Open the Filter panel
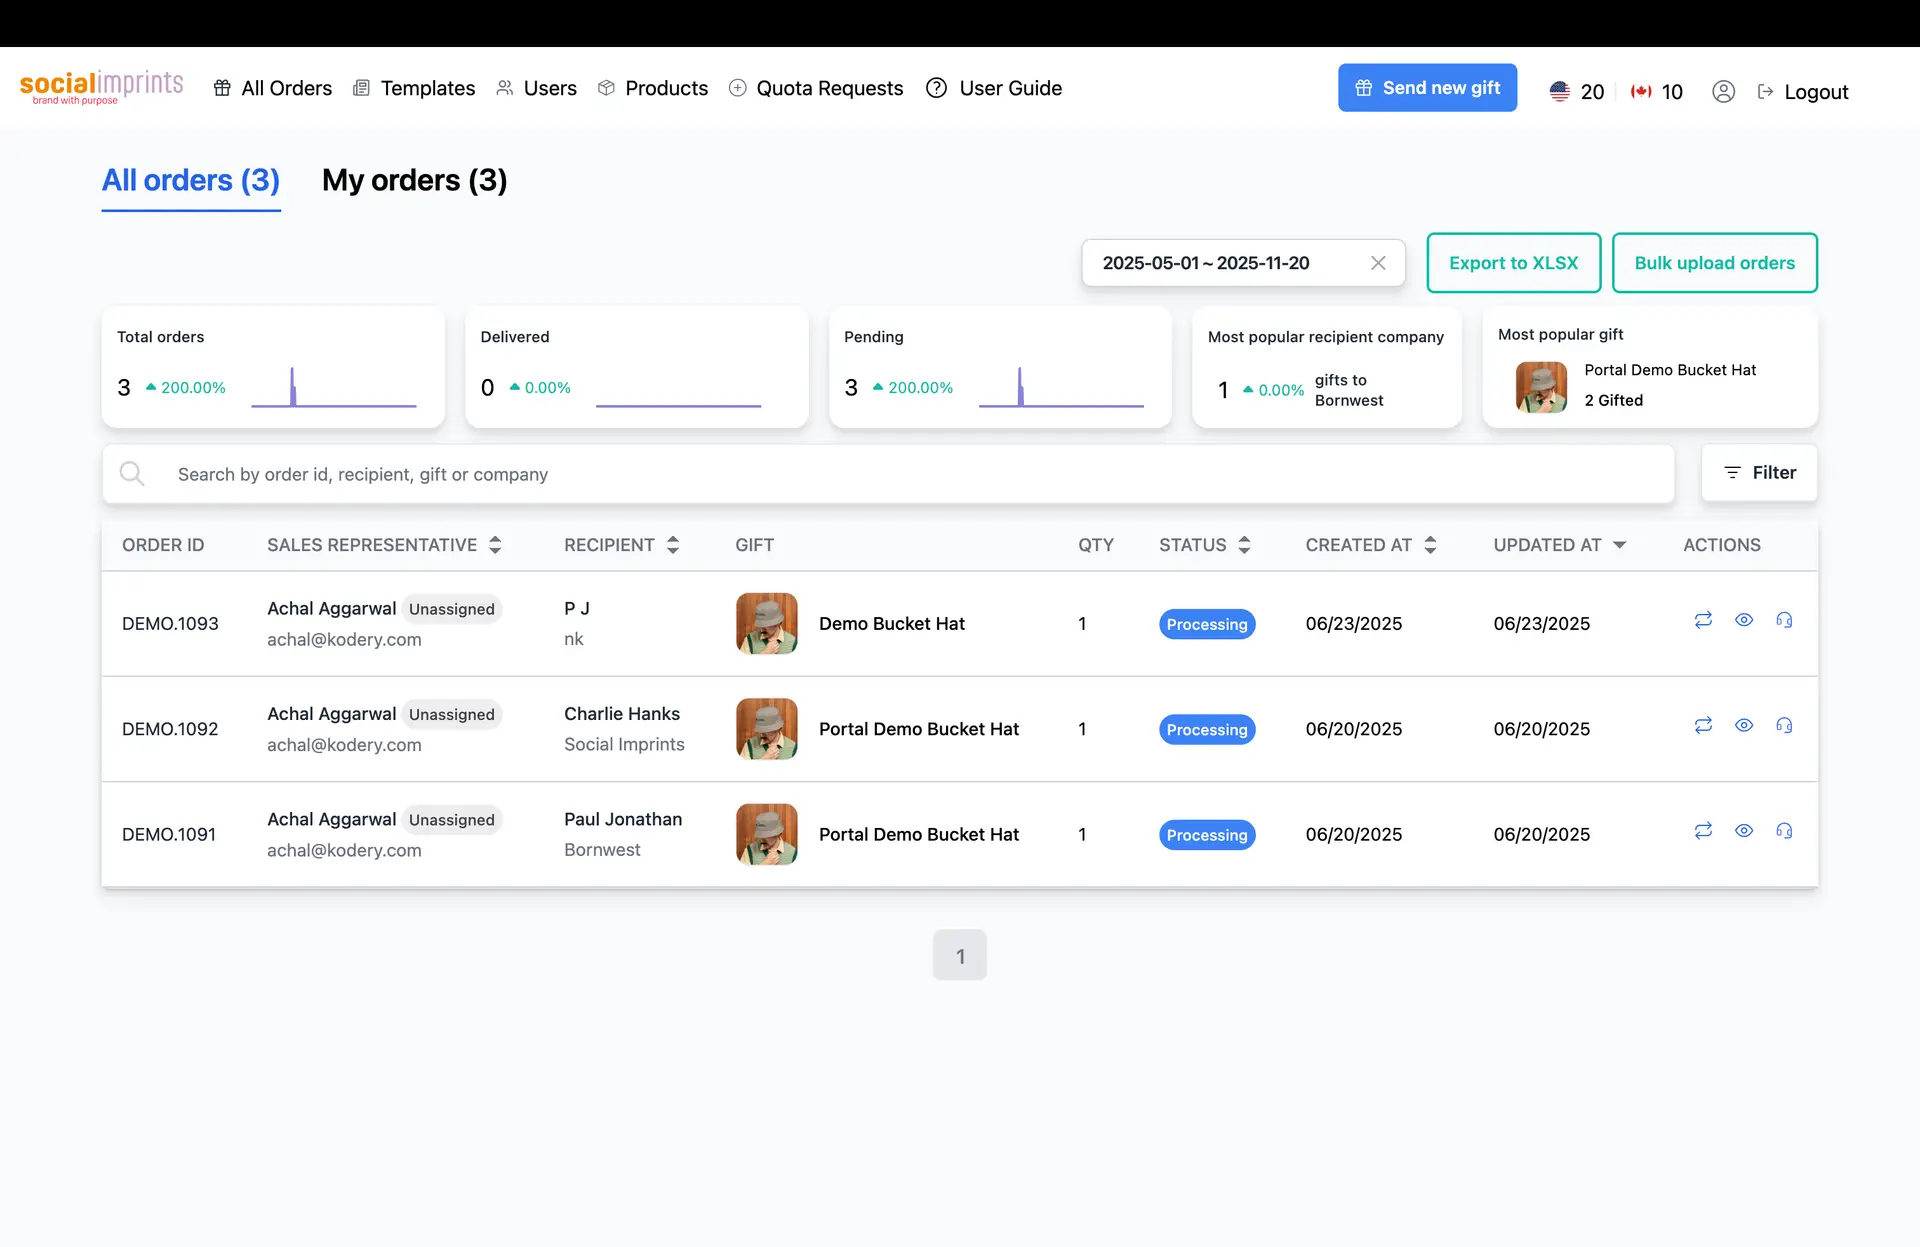 click(x=1759, y=473)
